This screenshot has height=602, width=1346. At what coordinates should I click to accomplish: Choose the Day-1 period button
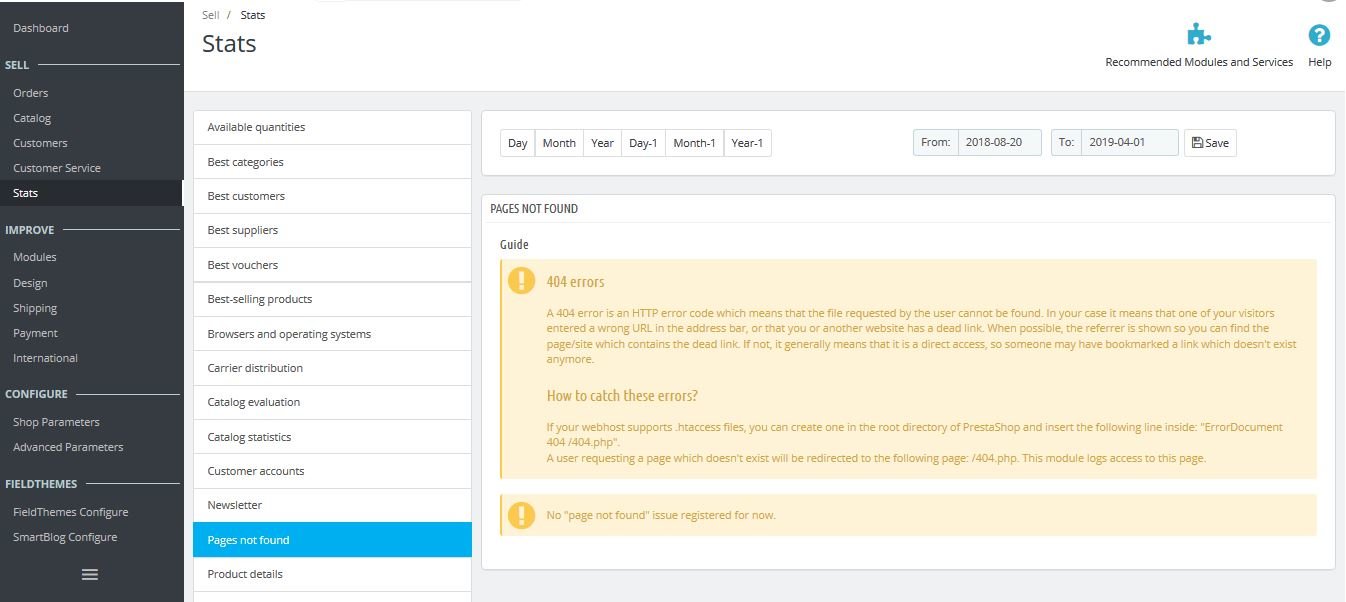(x=643, y=143)
